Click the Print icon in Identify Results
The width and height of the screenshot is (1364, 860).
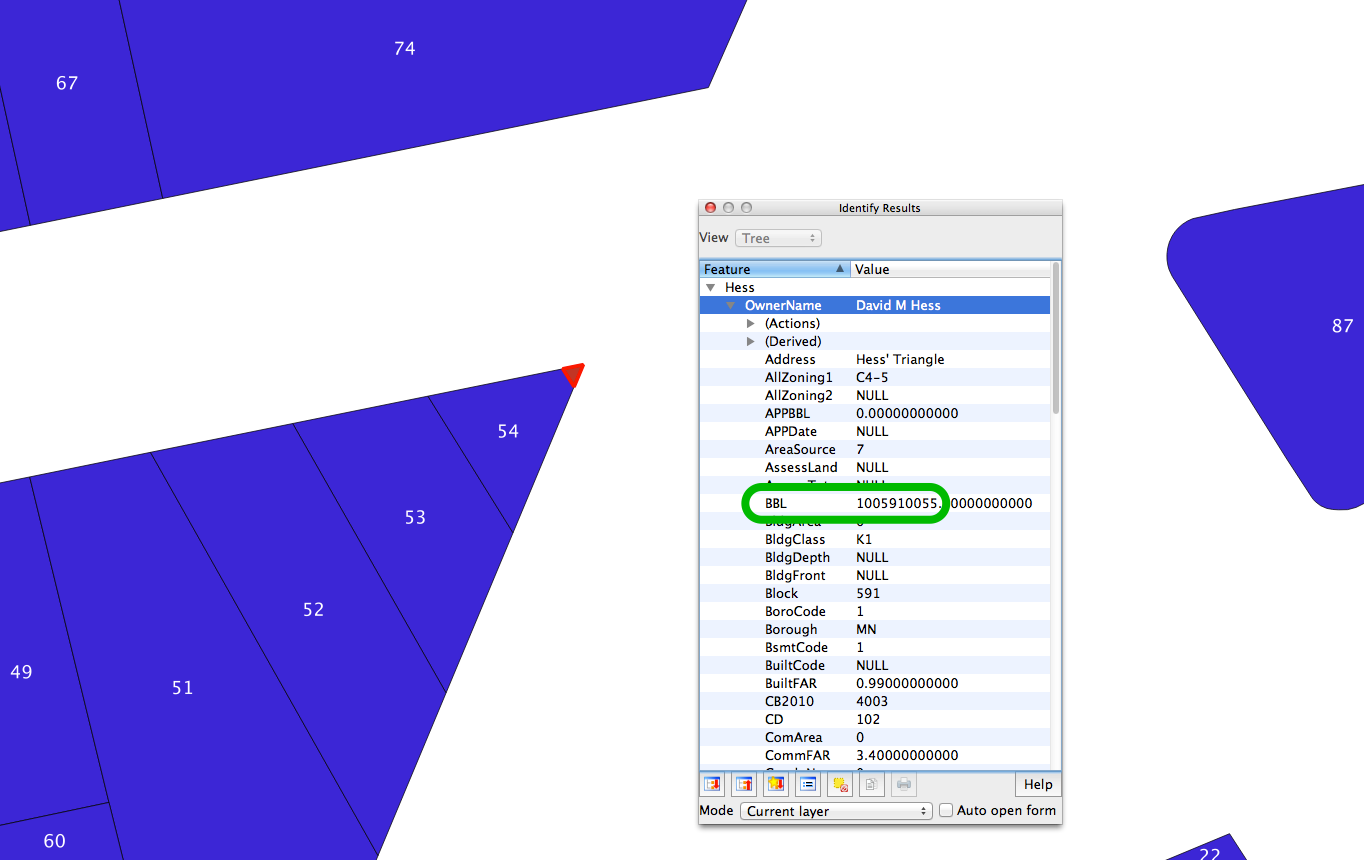(904, 785)
